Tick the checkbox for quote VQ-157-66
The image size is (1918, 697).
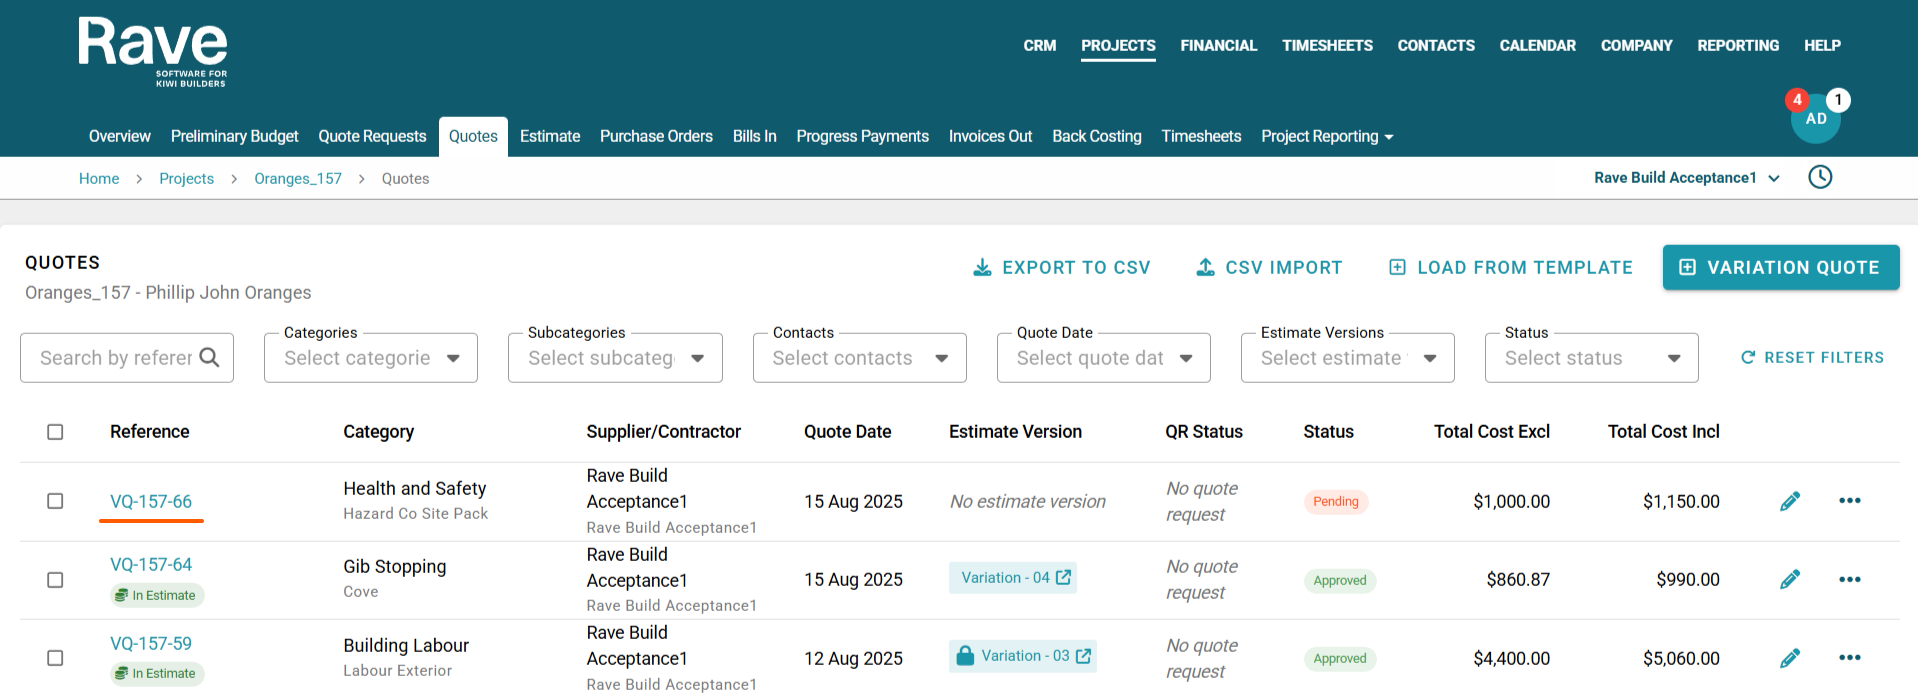pyautogui.click(x=55, y=501)
